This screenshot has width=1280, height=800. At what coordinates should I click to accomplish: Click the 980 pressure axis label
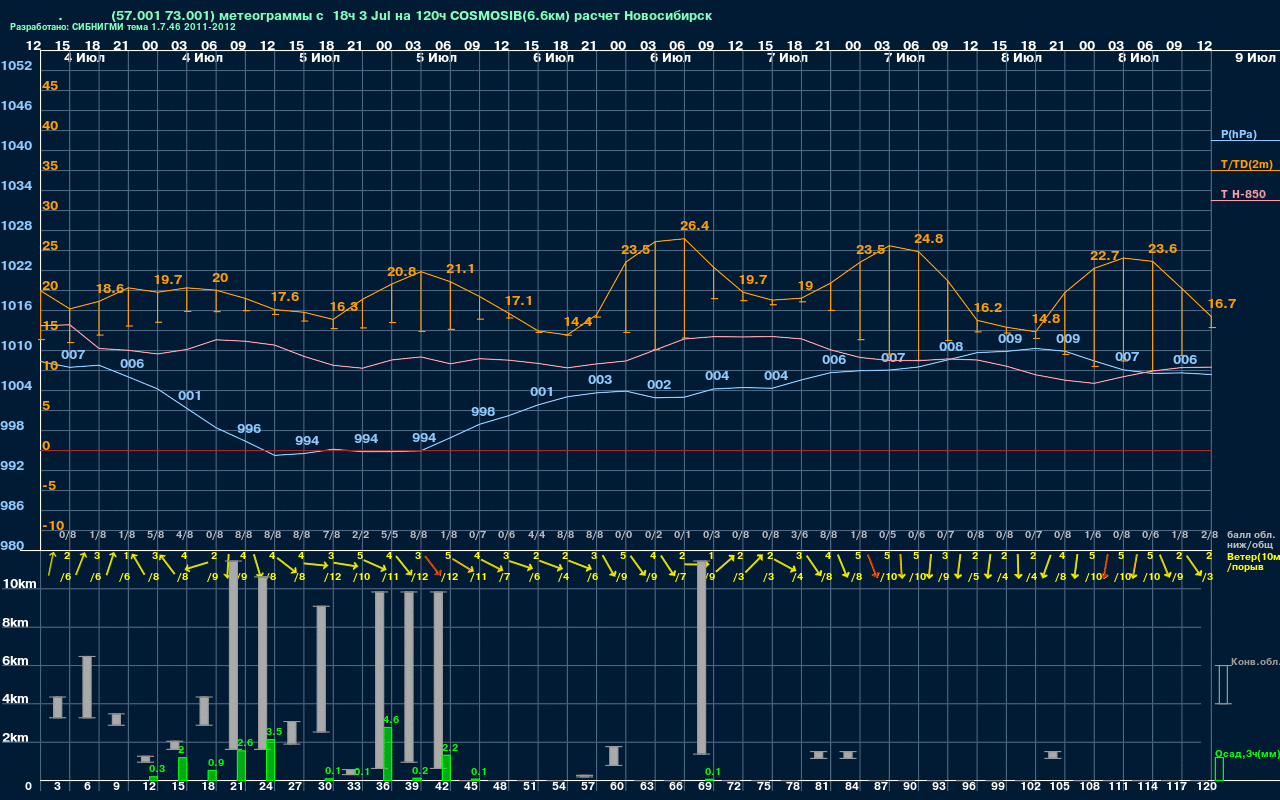12,546
